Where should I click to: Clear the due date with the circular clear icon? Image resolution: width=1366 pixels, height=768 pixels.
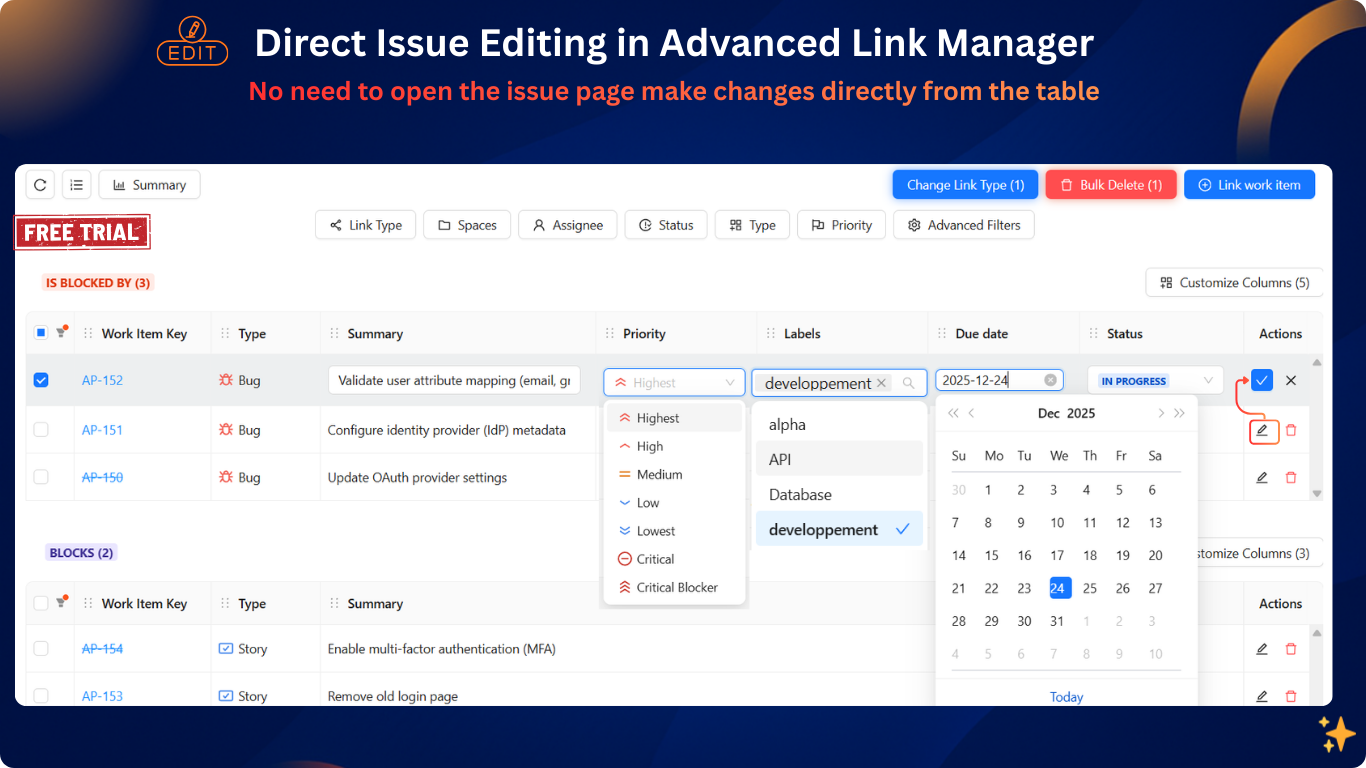tap(1050, 380)
